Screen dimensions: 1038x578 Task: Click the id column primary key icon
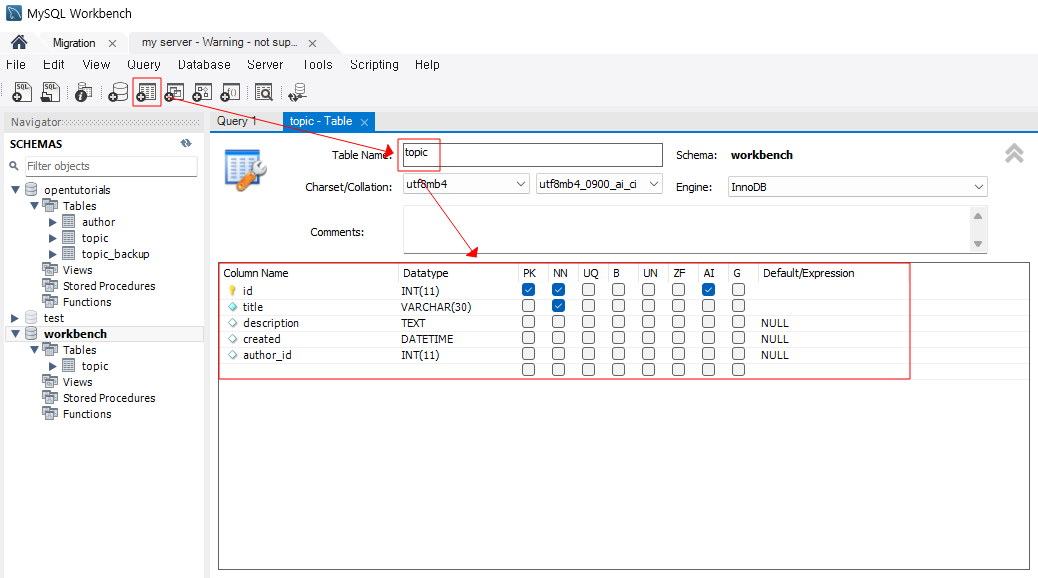pyautogui.click(x=232, y=291)
